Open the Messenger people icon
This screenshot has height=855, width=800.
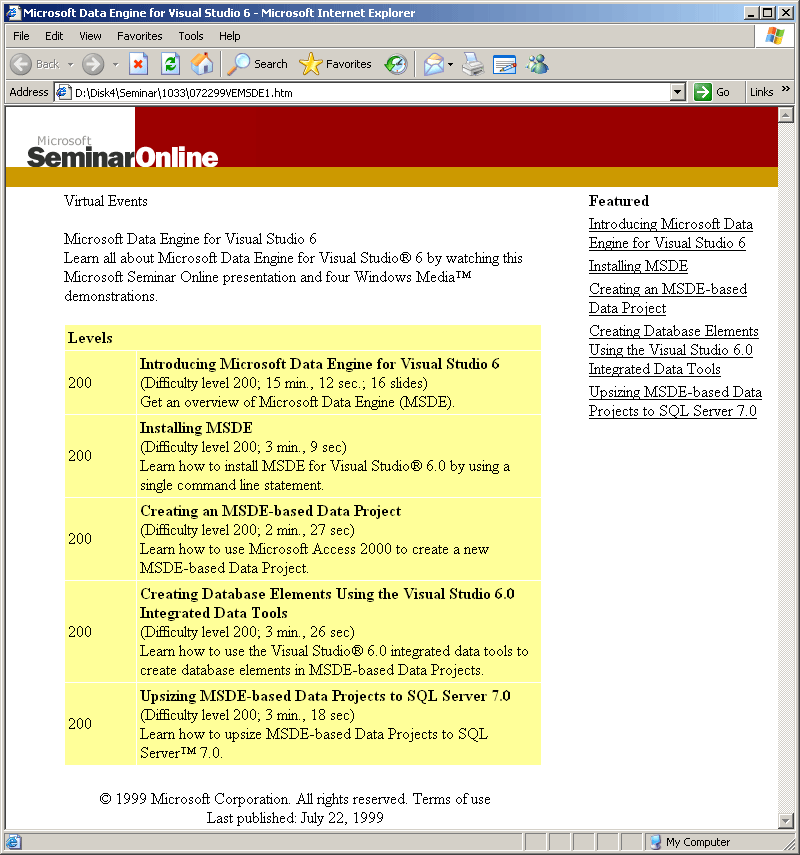(x=537, y=64)
